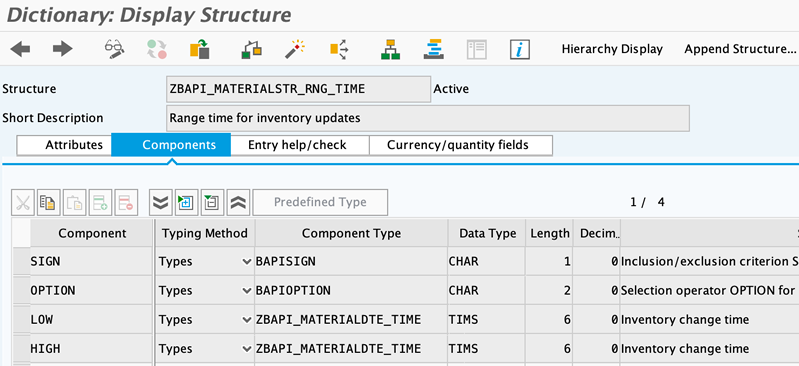
Task: Click the LOW component cell
Action: [x=91, y=320]
